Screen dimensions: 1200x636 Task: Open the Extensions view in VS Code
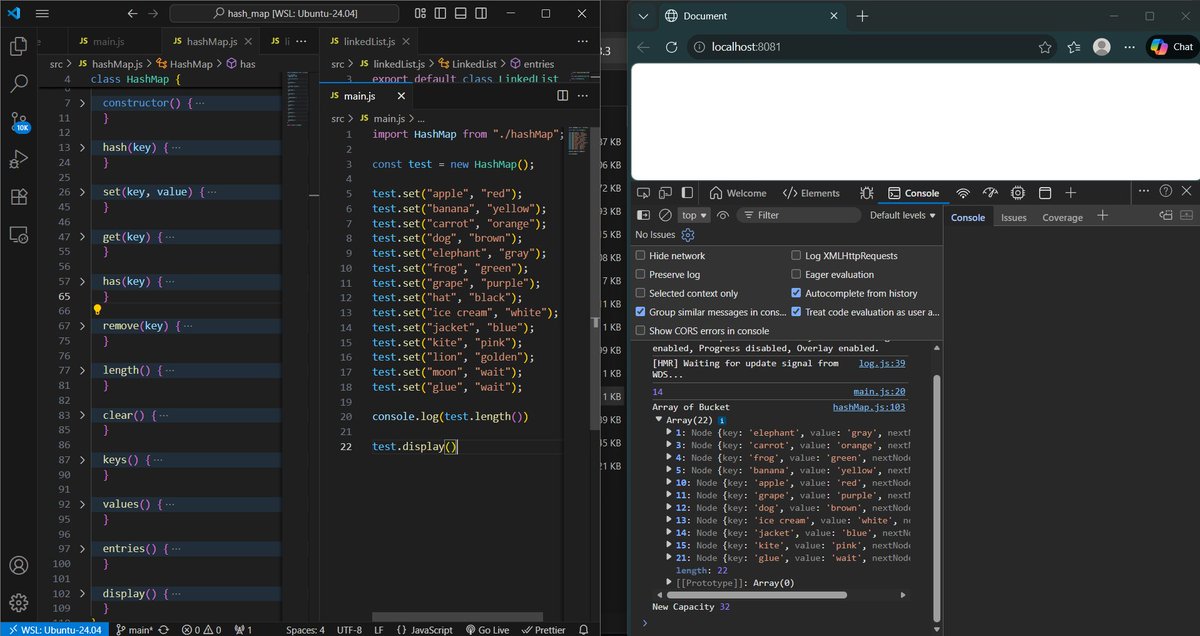coord(18,197)
